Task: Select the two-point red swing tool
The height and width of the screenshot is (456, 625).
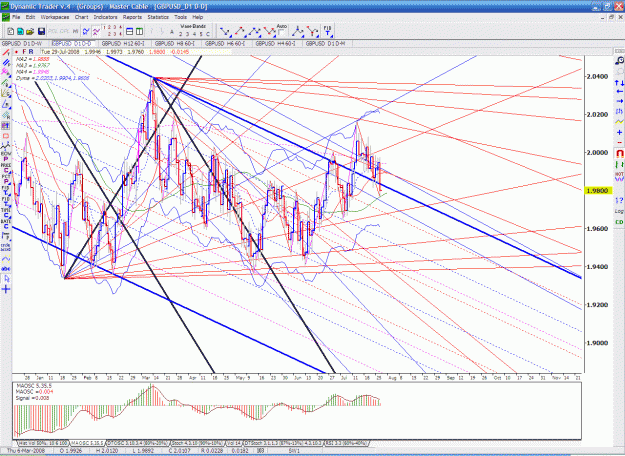Action: point(241,31)
